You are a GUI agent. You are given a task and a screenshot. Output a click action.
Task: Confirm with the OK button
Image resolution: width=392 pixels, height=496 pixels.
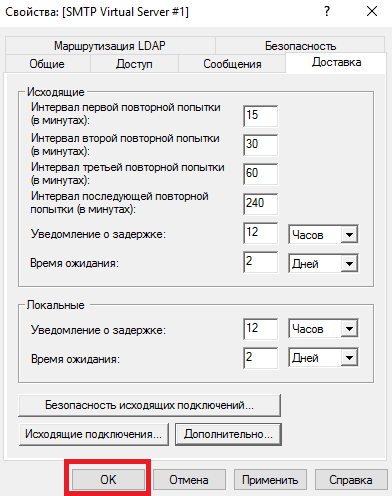[x=108, y=479]
